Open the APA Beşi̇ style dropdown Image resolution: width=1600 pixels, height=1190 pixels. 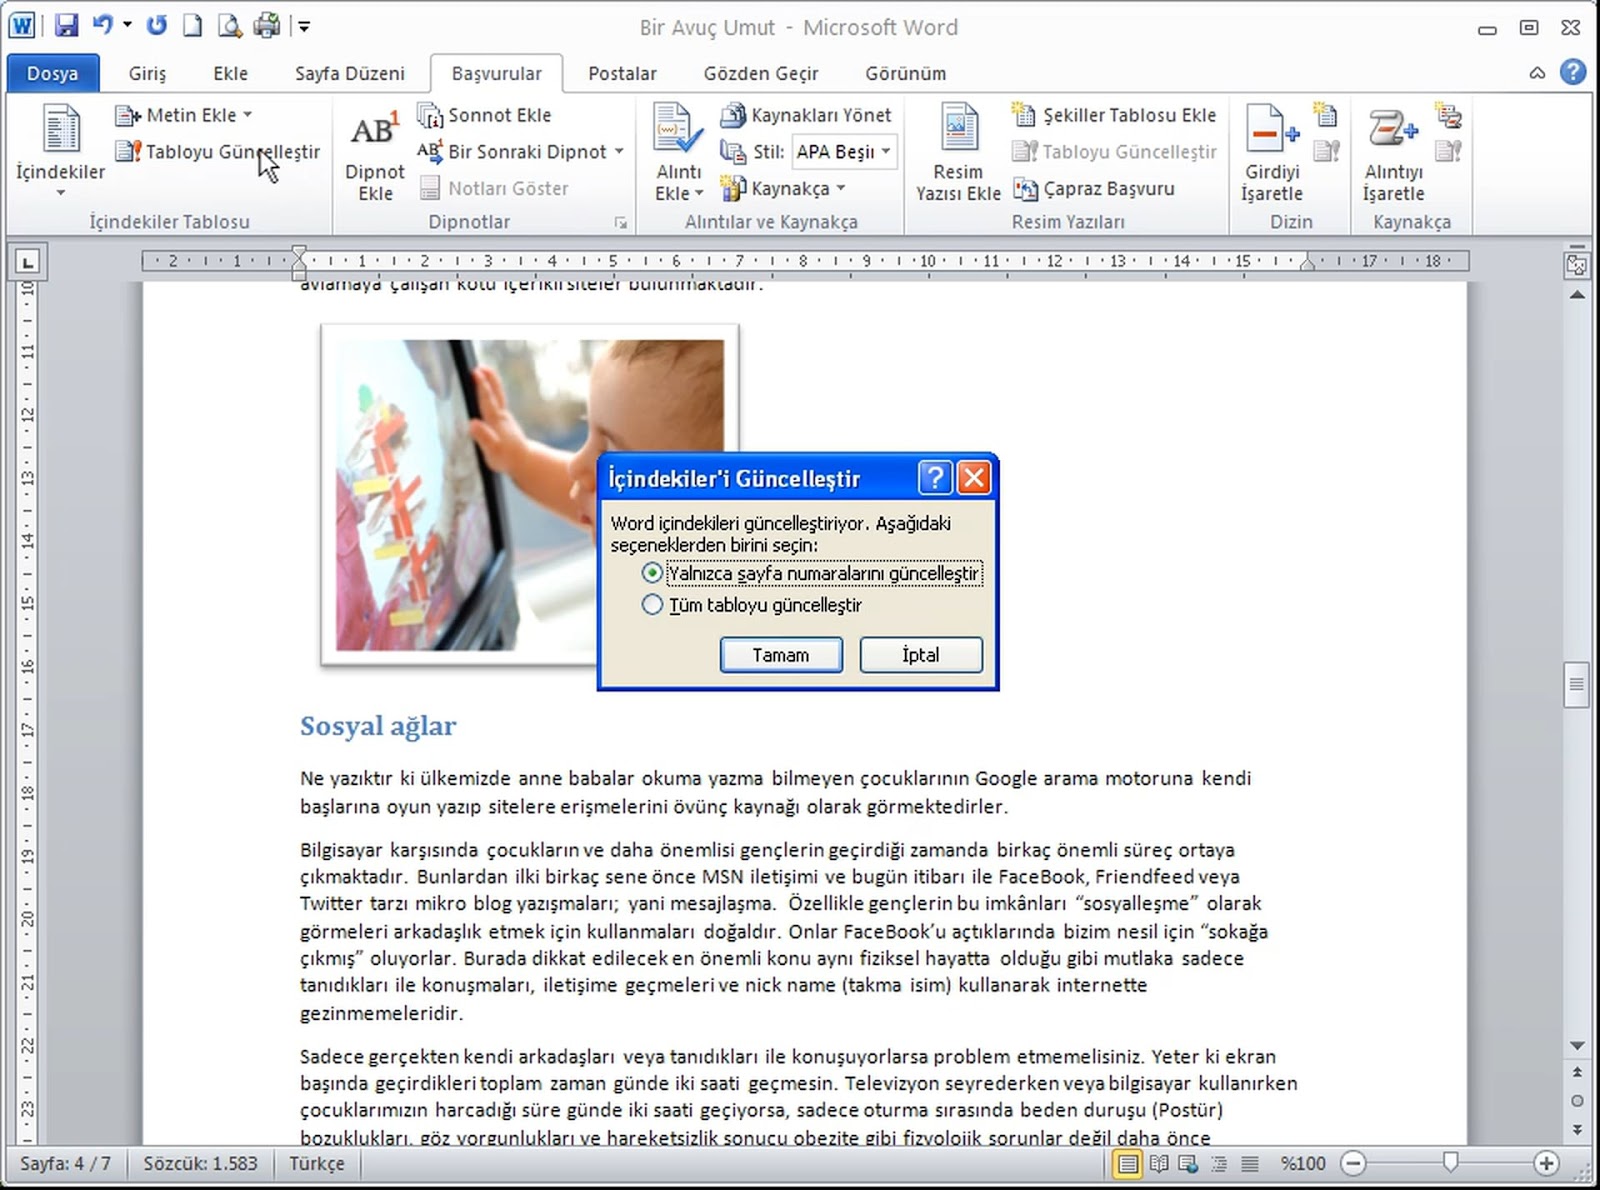[x=843, y=151]
